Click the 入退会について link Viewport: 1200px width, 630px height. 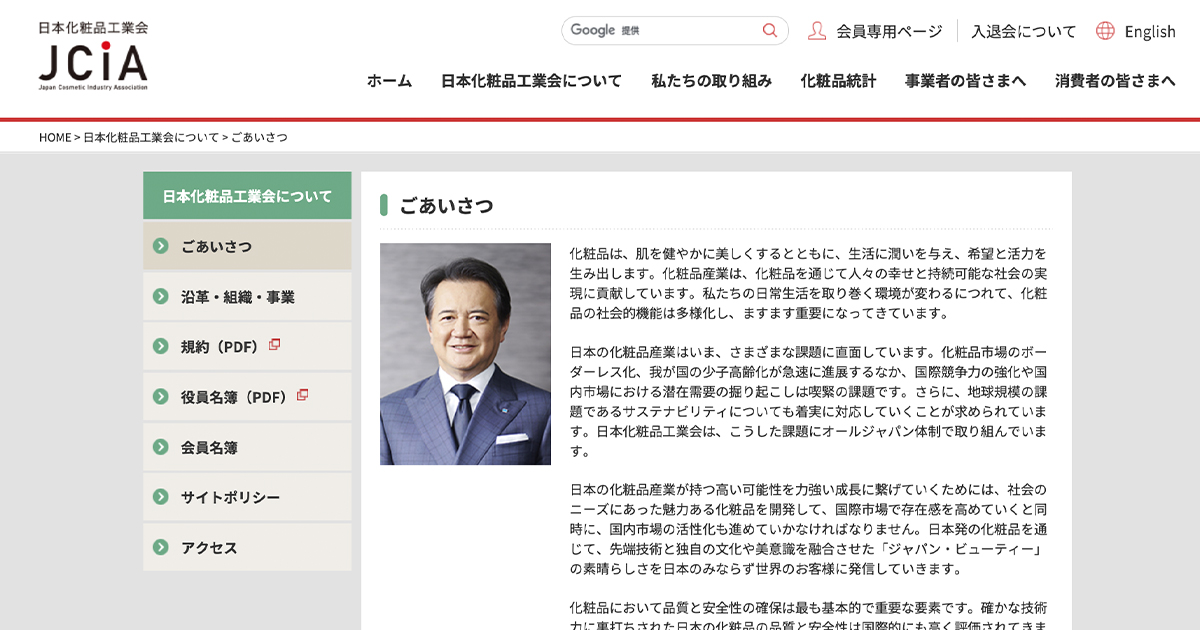1023,31
